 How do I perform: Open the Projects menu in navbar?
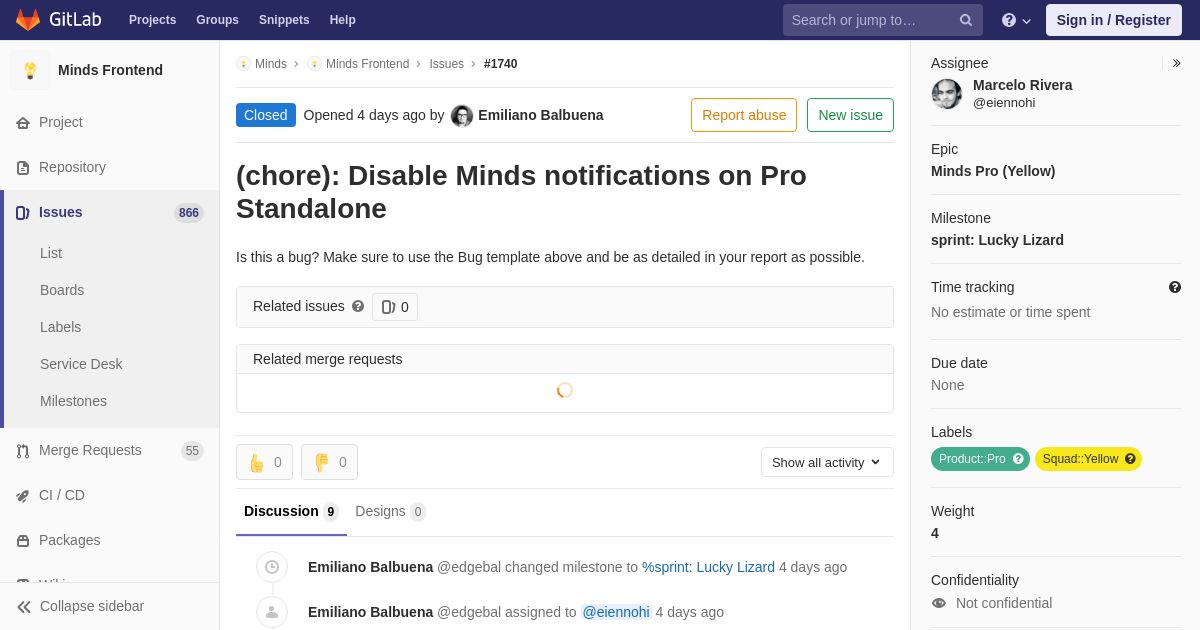[153, 20]
